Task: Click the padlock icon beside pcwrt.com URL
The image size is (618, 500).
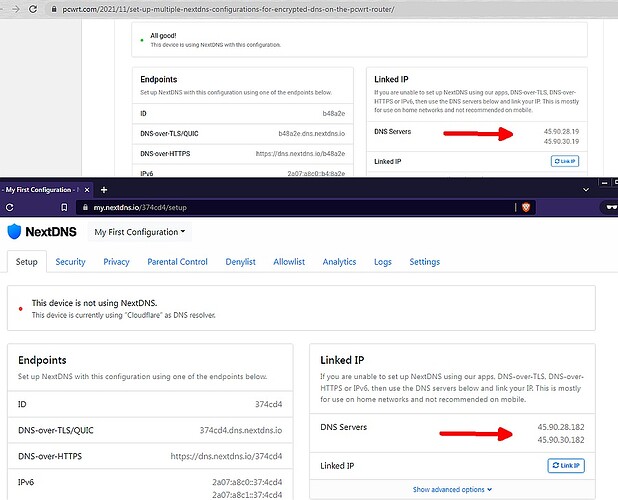Action: point(53,8)
